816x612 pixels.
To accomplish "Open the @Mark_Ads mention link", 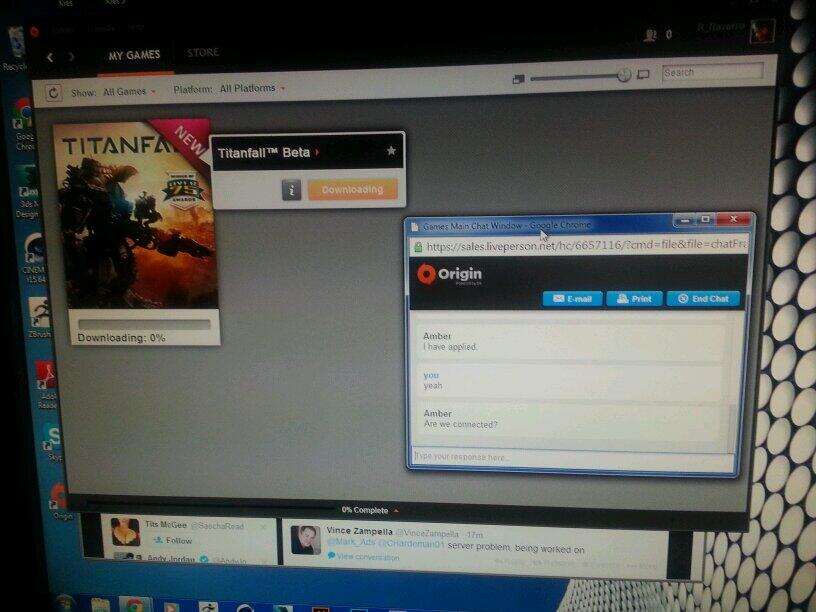I will (351, 543).
